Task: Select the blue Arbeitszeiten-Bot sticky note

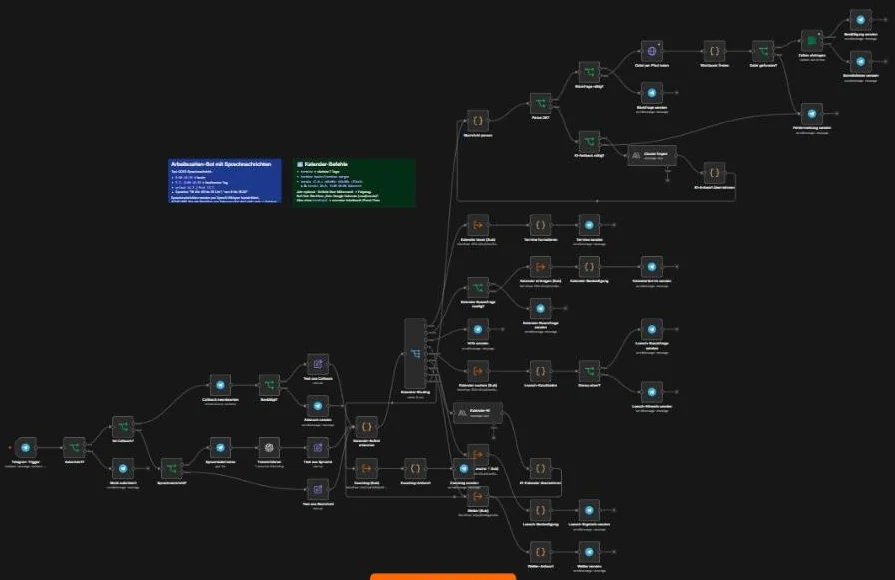Action: 225,180
